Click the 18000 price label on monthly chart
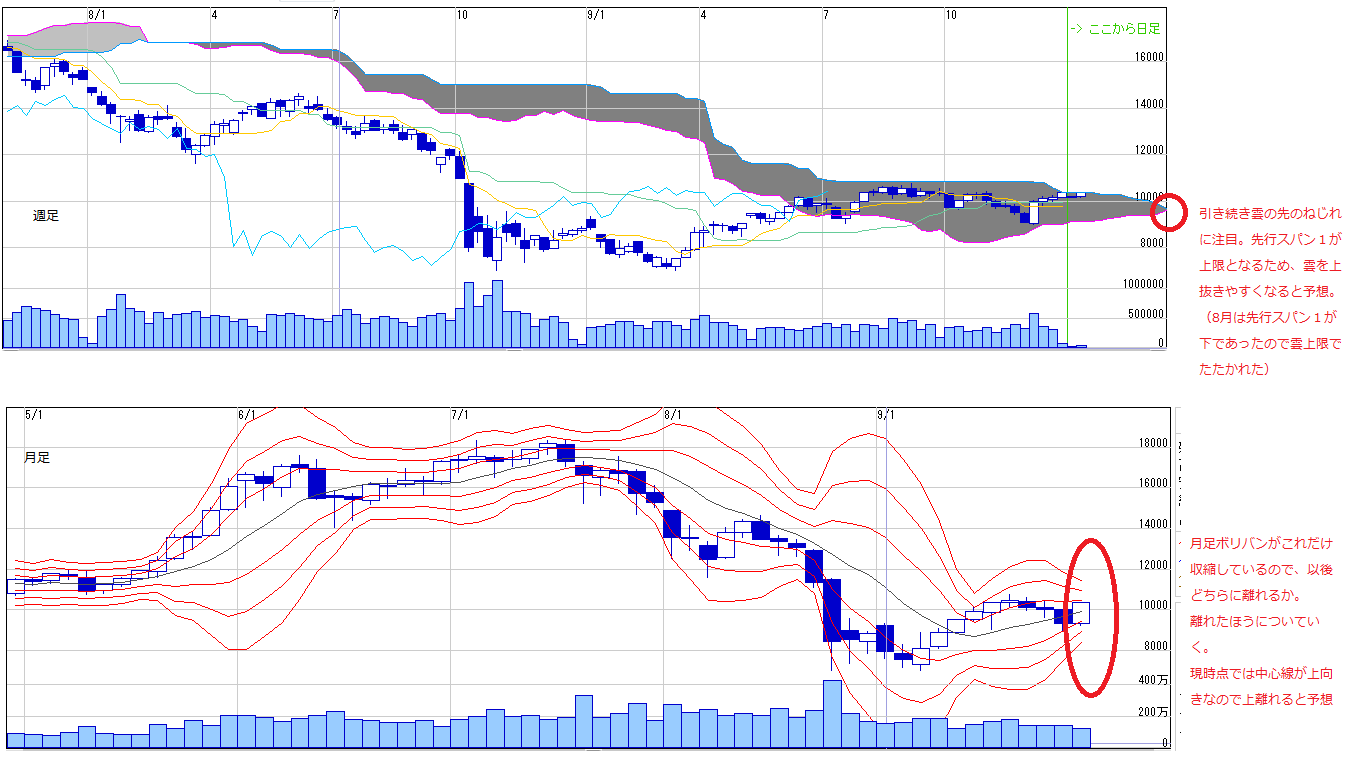 click(1154, 443)
